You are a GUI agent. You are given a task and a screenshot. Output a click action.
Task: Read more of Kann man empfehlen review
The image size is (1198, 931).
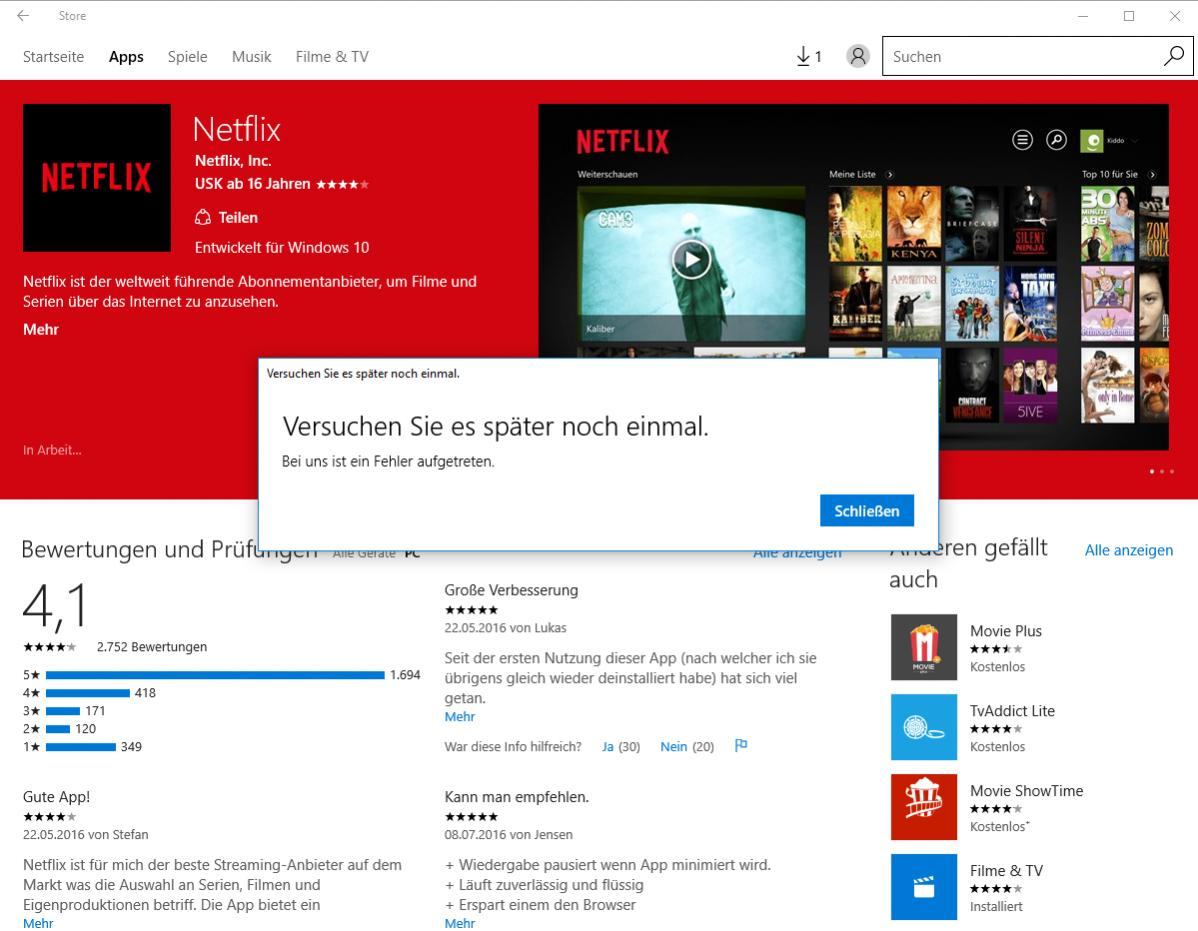click(459, 923)
